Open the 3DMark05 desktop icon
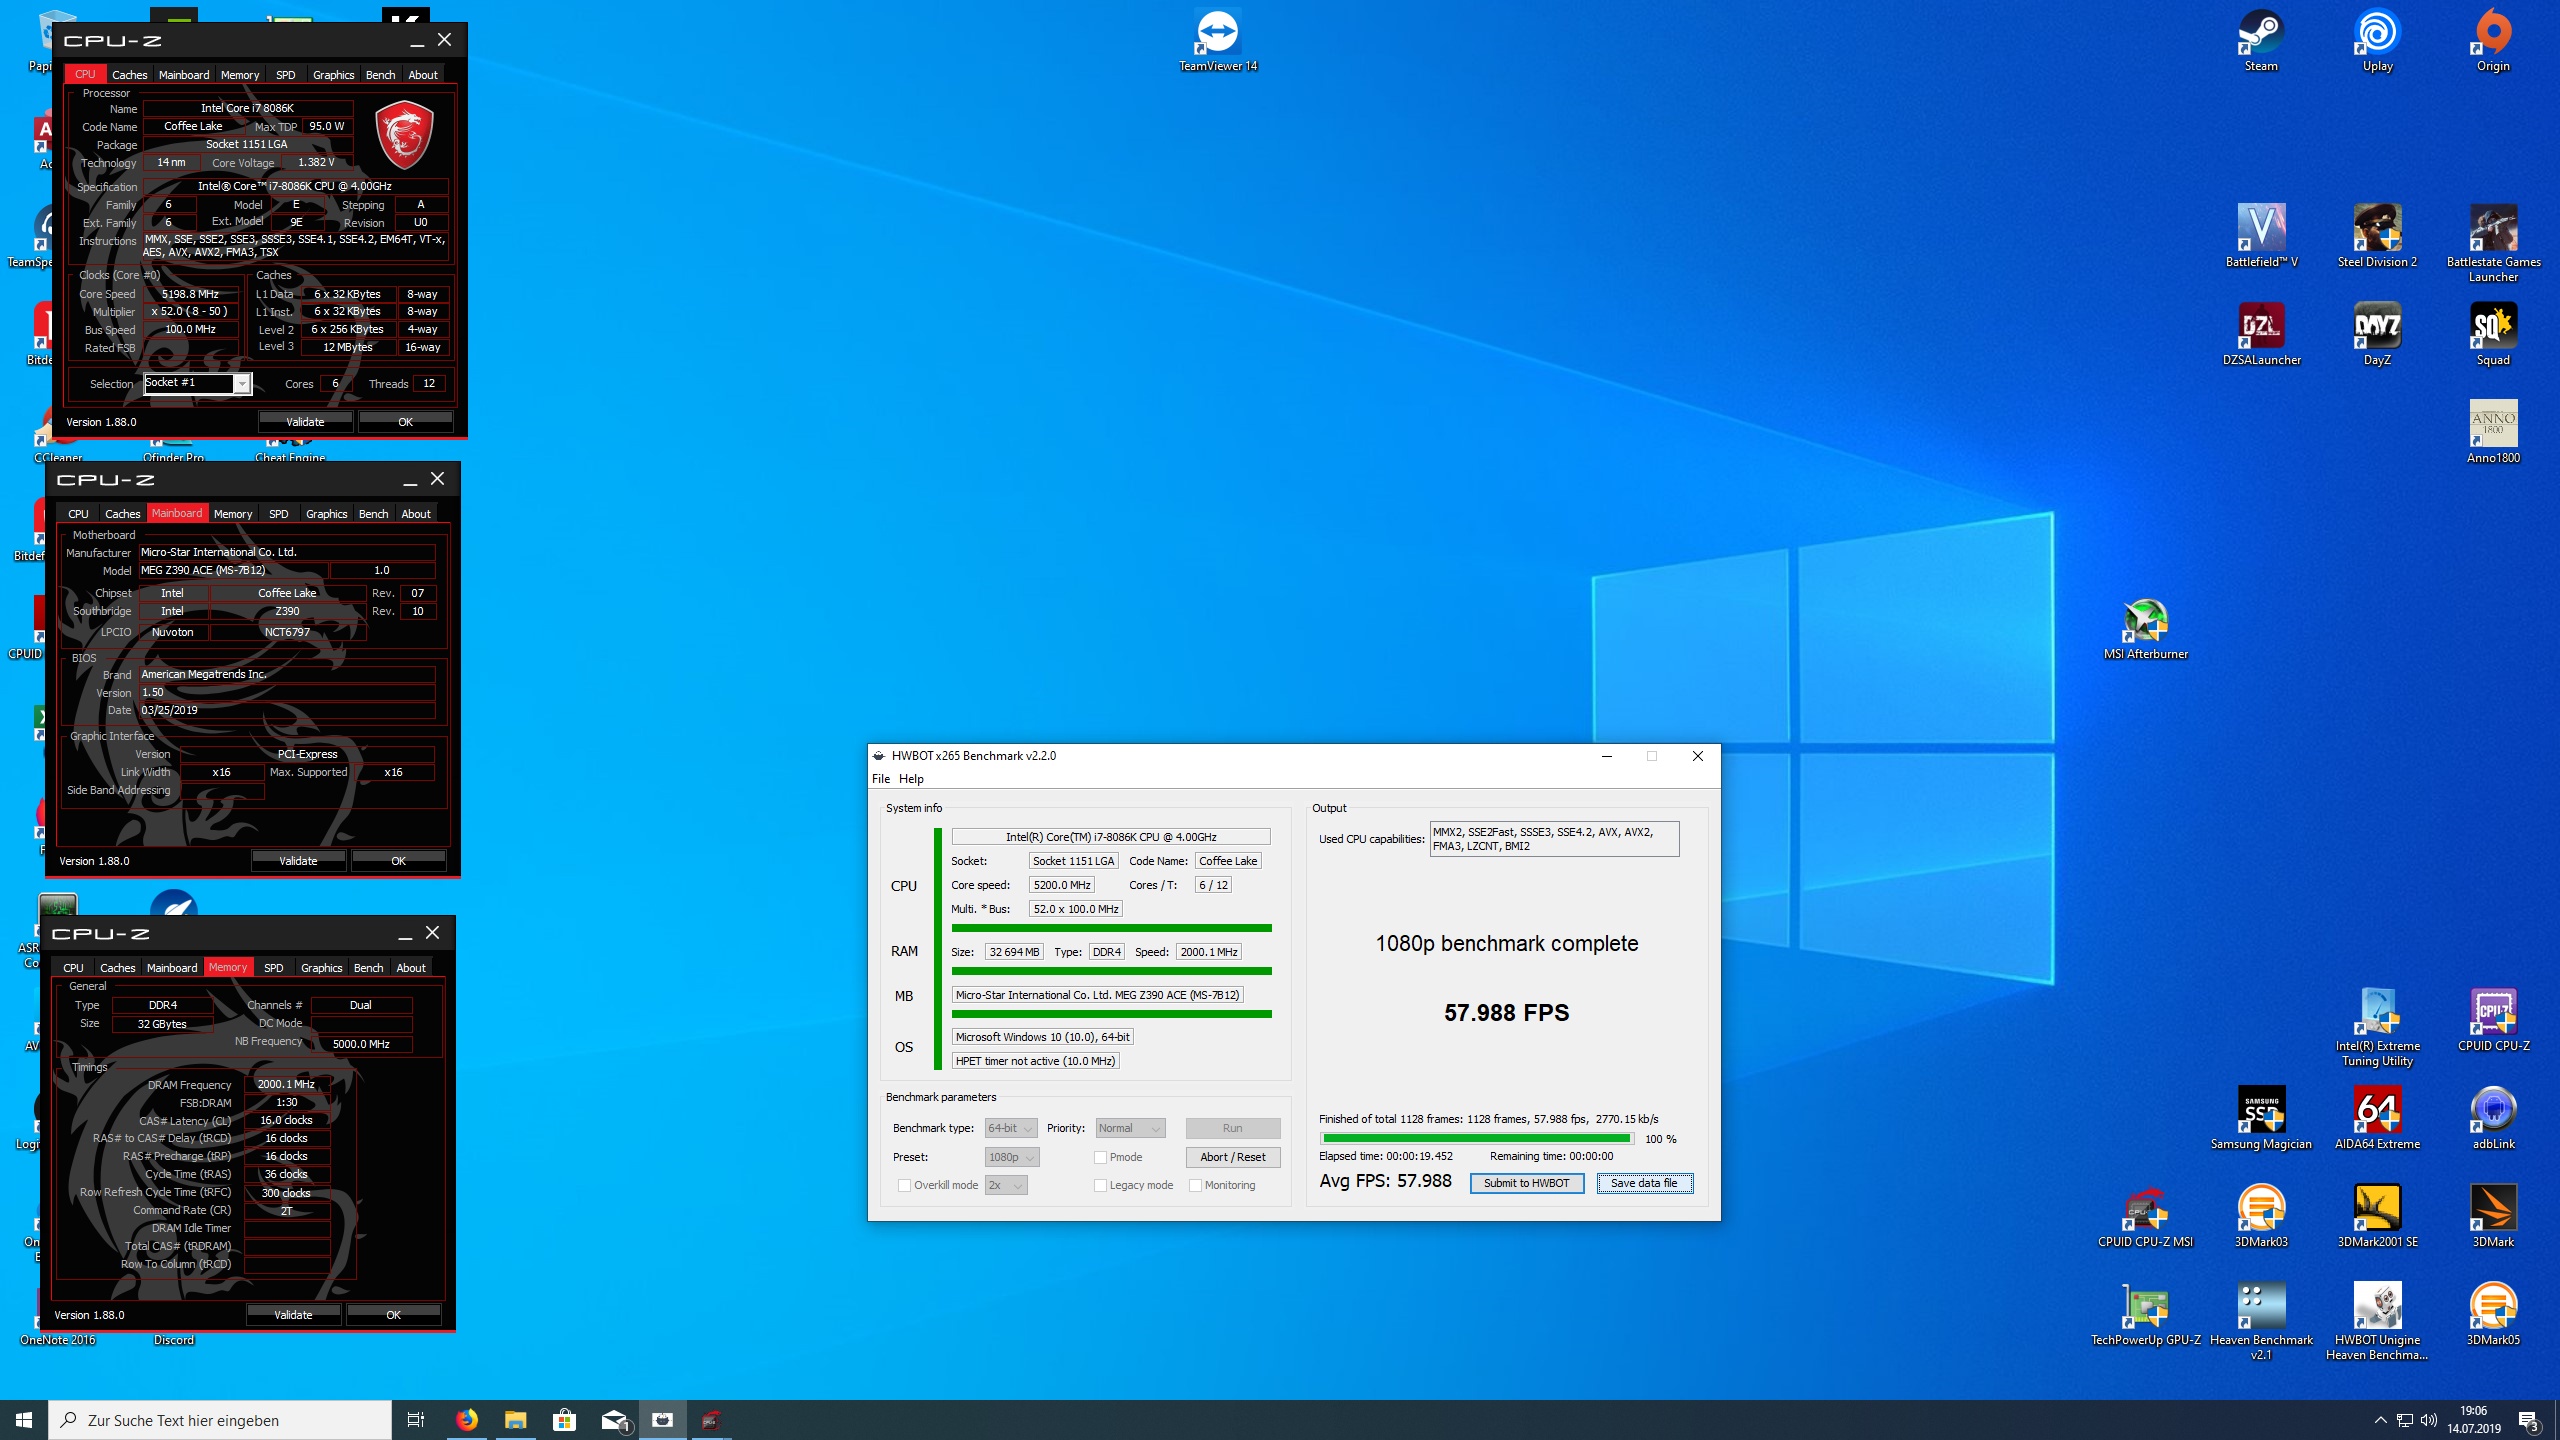This screenshot has height=1440, width=2560. point(2493,1314)
